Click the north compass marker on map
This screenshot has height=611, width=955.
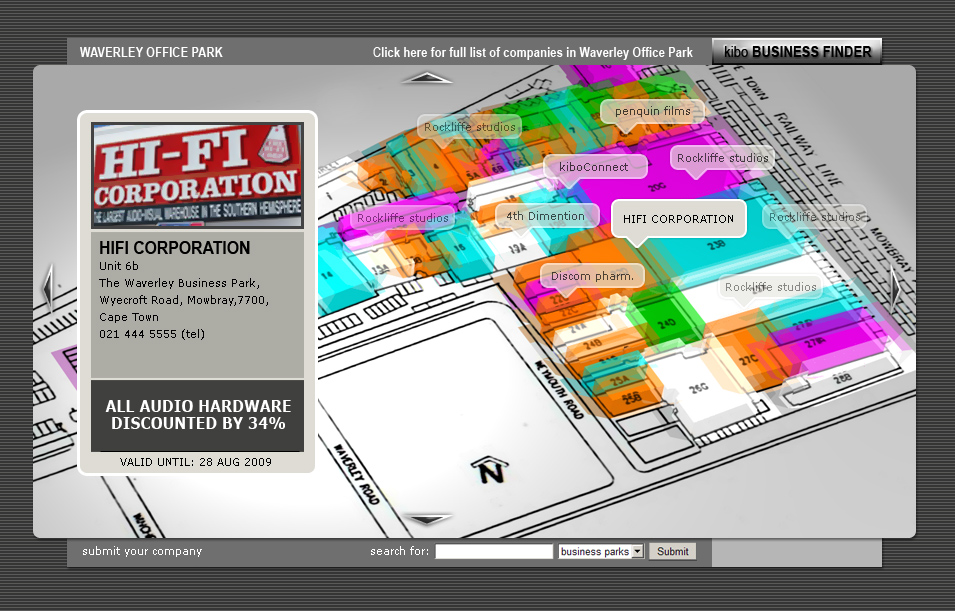click(489, 470)
